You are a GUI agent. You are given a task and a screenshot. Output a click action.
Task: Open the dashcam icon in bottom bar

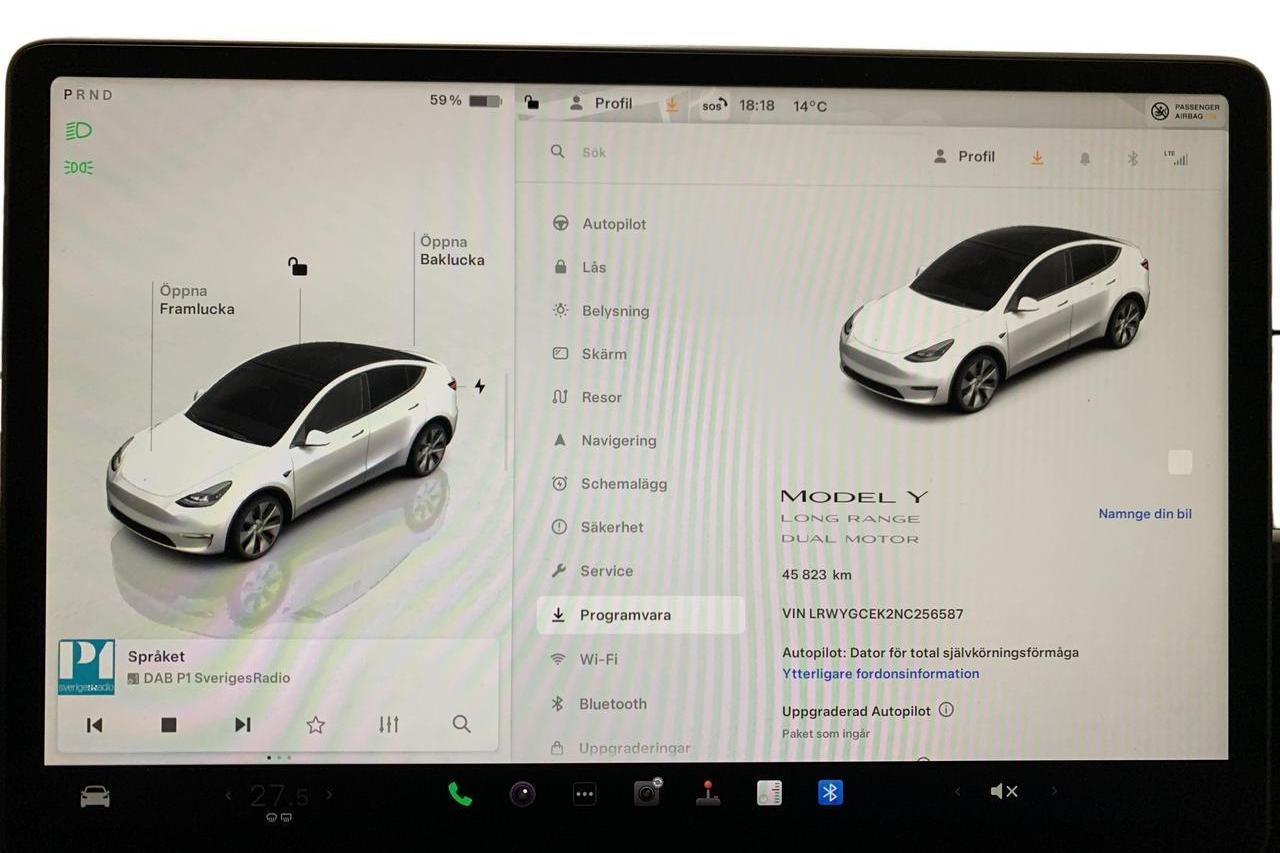(648, 792)
